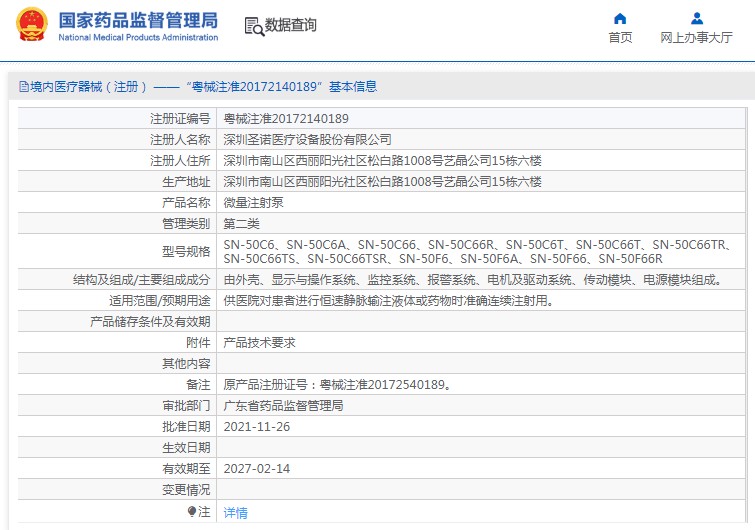This screenshot has height=530, width=755.
Task: Select 广东省药品监督管理局 approval department
Action: (x=283, y=406)
